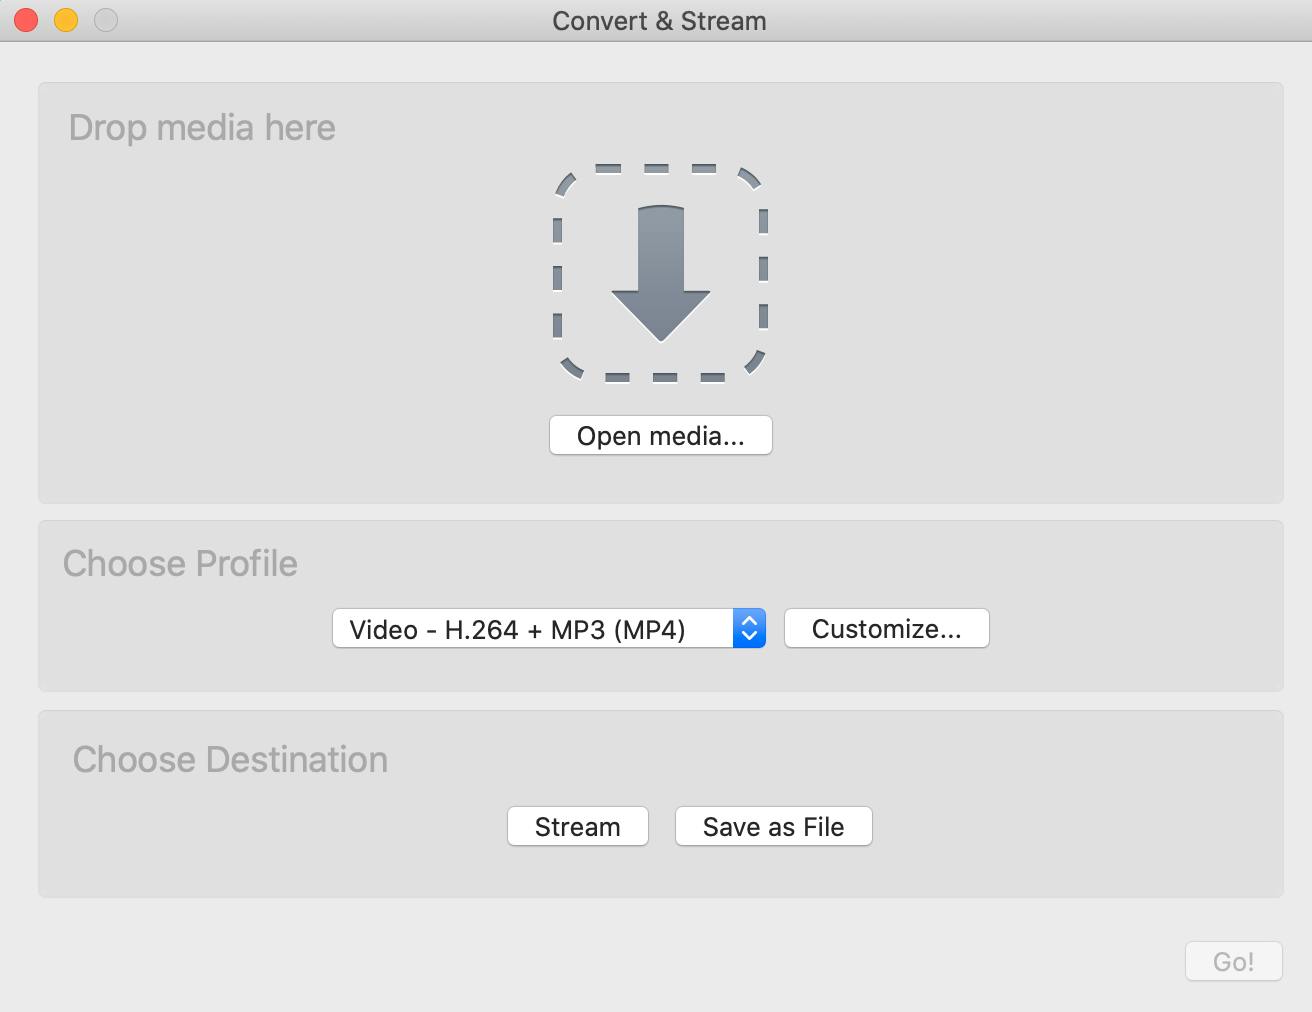Choose Stream as the destination
Viewport: 1312px width, 1012px height.
point(577,827)
